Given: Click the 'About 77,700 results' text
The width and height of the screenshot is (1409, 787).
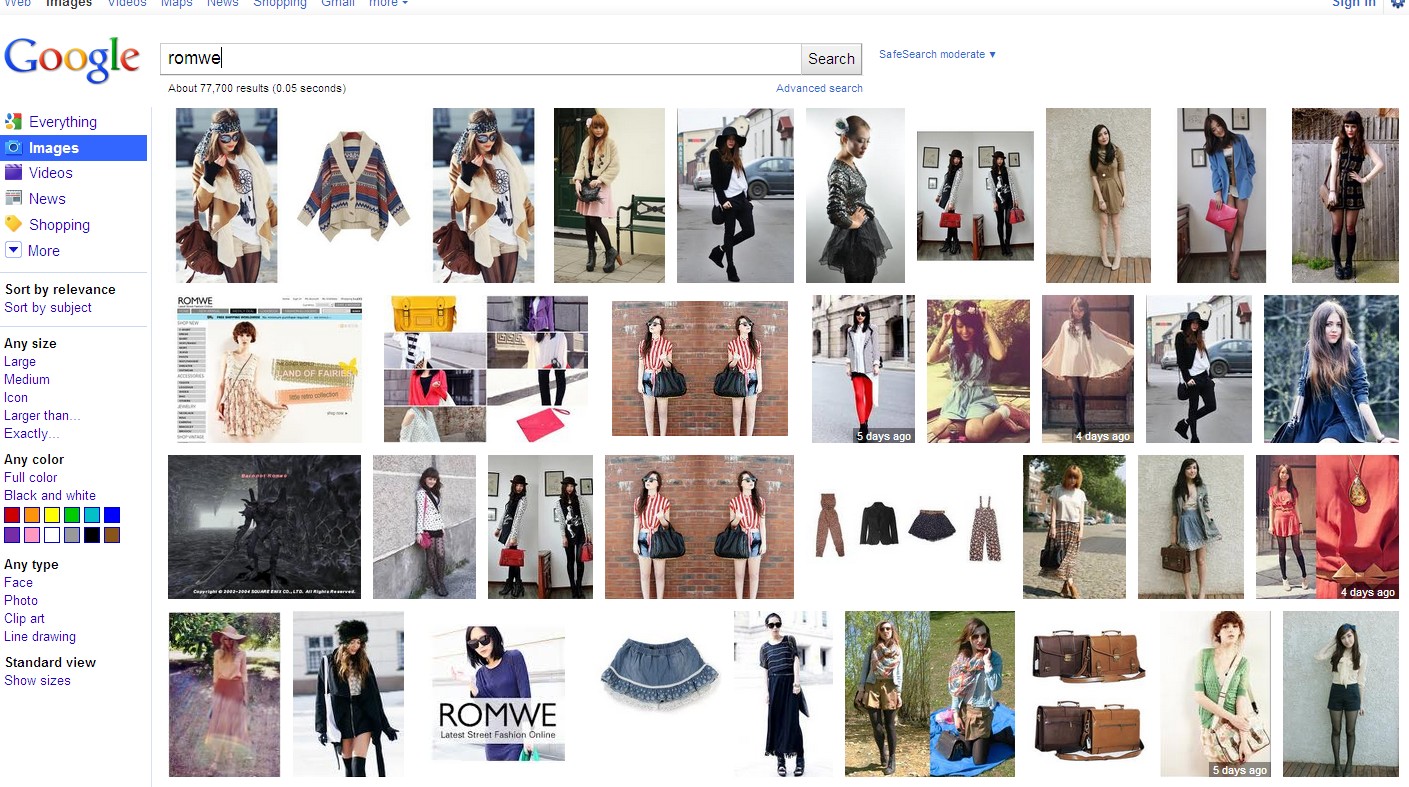Looking at the screenshot, I should [x=257, y=88].
